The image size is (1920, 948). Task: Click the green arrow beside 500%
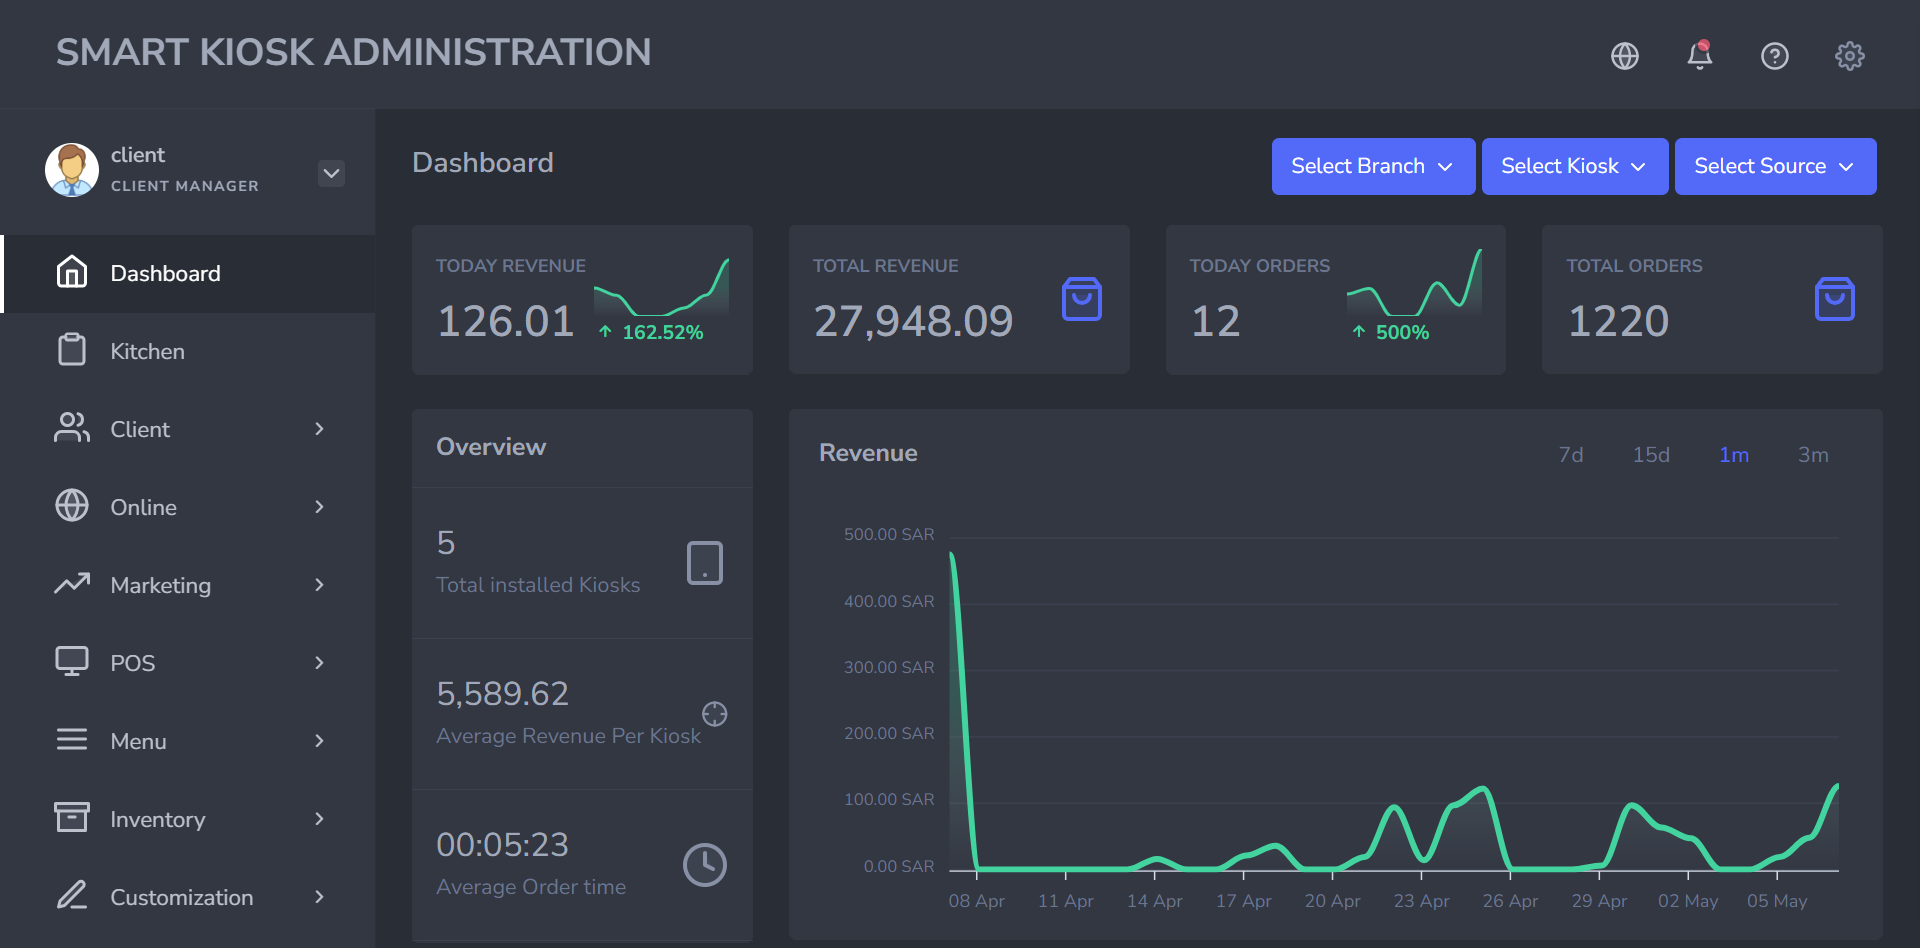(1358, 332)
